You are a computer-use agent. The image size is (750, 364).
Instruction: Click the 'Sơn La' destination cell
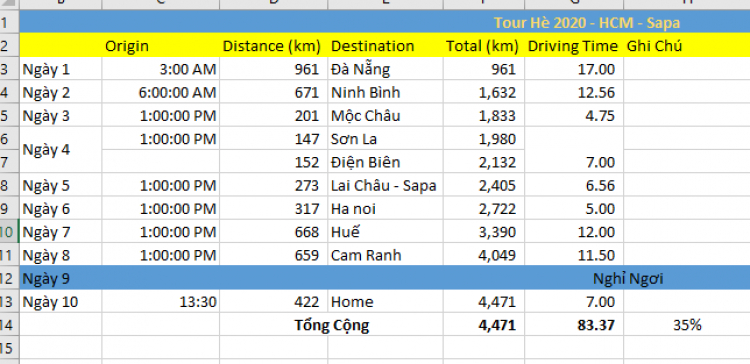point(386,139)
